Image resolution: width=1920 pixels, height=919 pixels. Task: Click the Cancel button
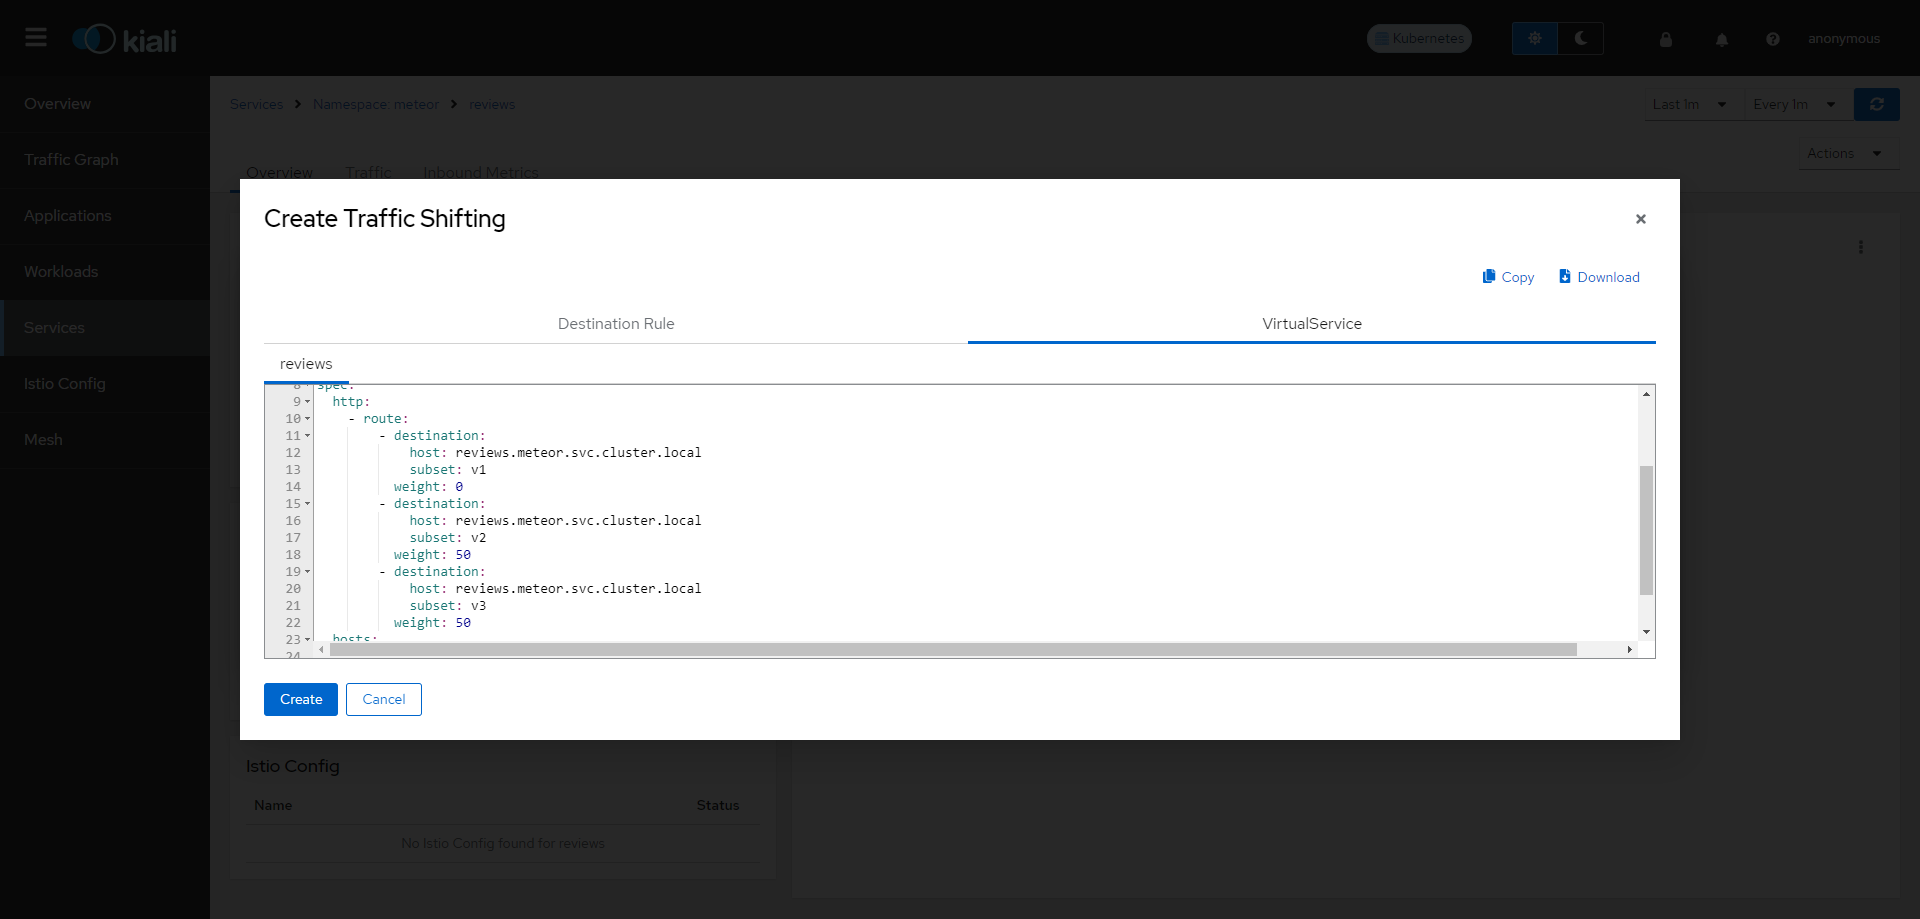tap(384, 699)
